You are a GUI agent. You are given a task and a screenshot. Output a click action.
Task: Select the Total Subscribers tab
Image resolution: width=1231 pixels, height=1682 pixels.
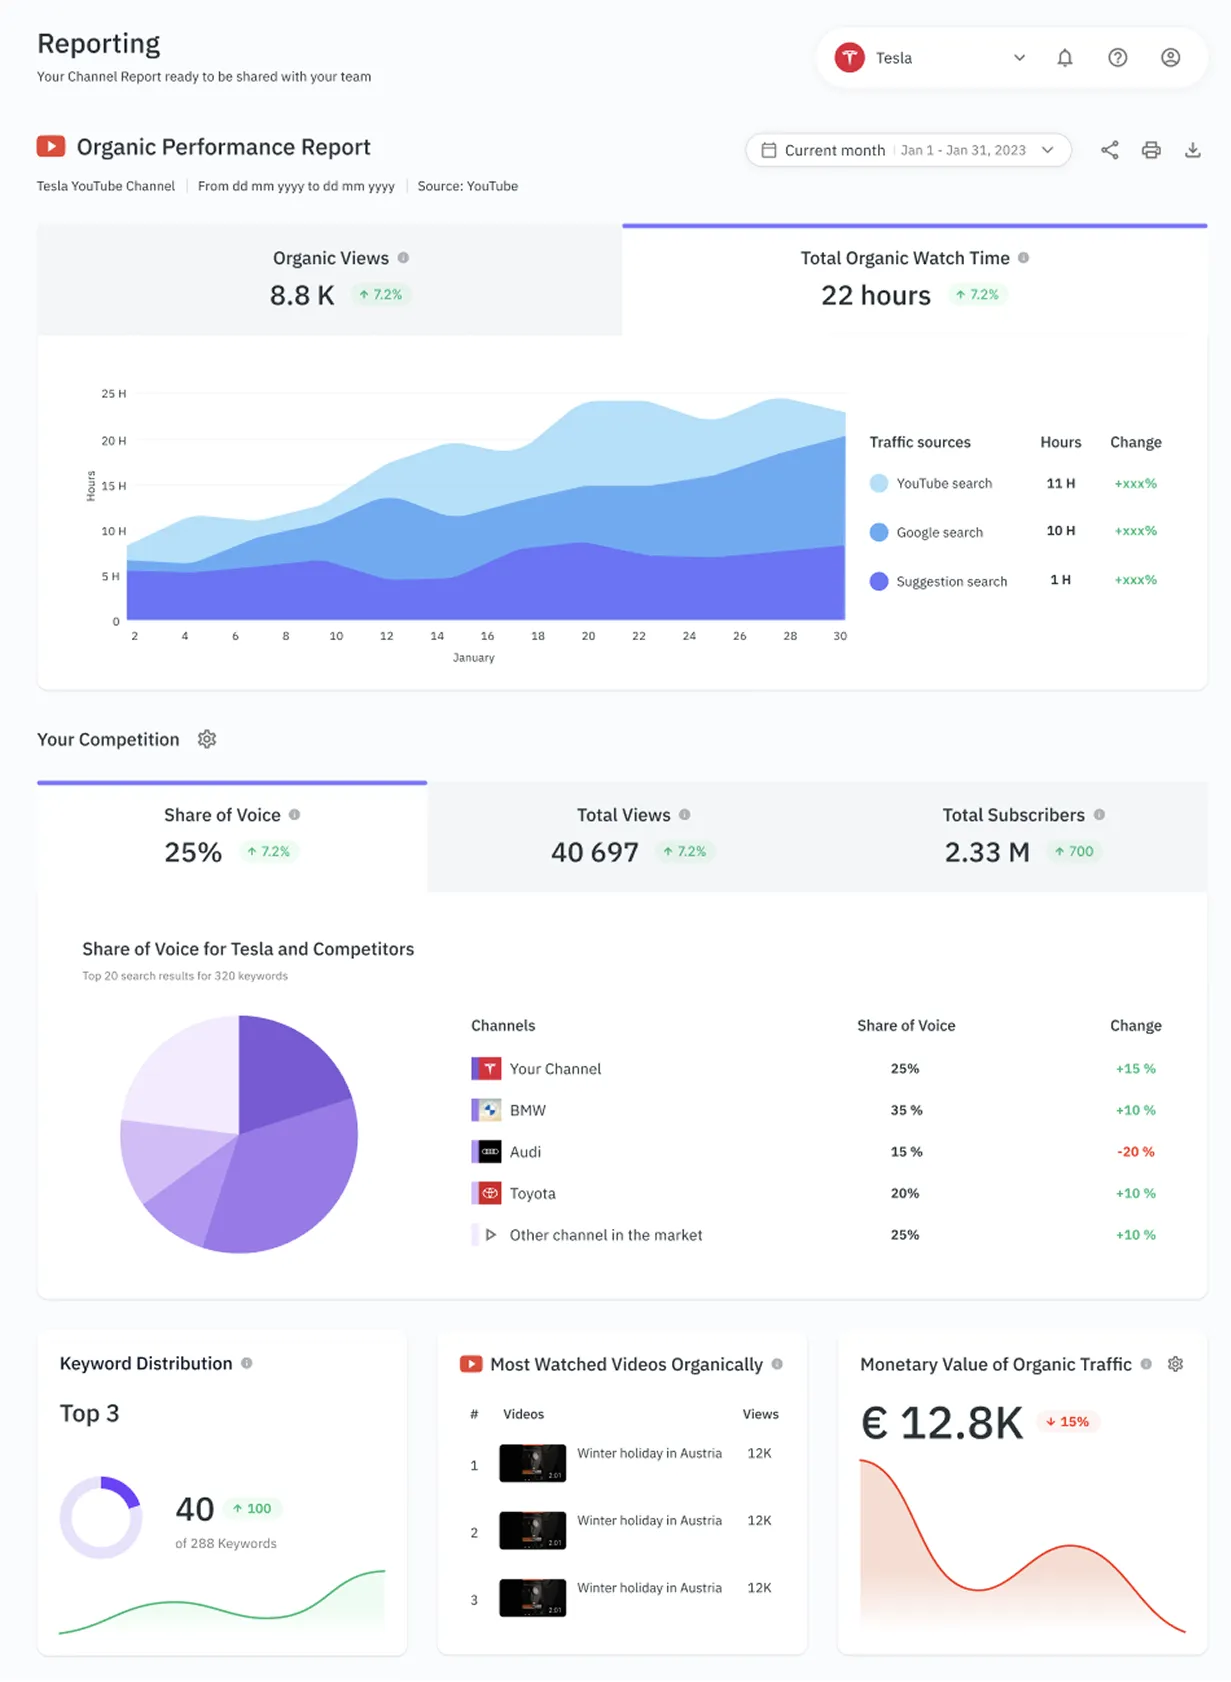pos(1022,836)
